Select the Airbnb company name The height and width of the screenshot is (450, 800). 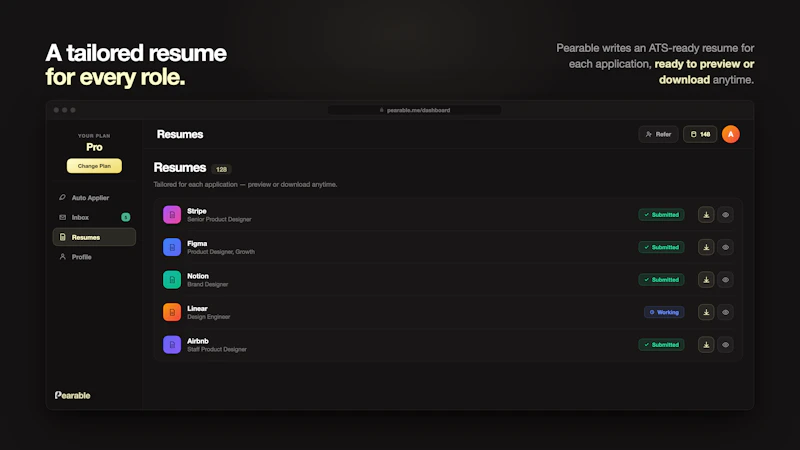click(x=198, y=341)
